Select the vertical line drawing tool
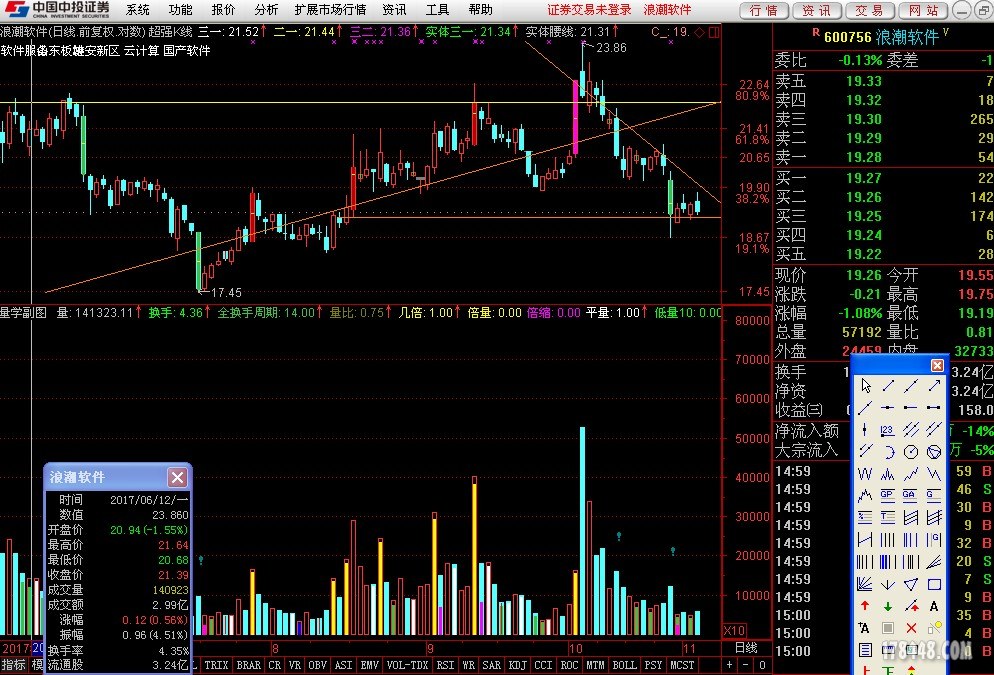This screenshot has width=994, height=675. click(865, 430)
